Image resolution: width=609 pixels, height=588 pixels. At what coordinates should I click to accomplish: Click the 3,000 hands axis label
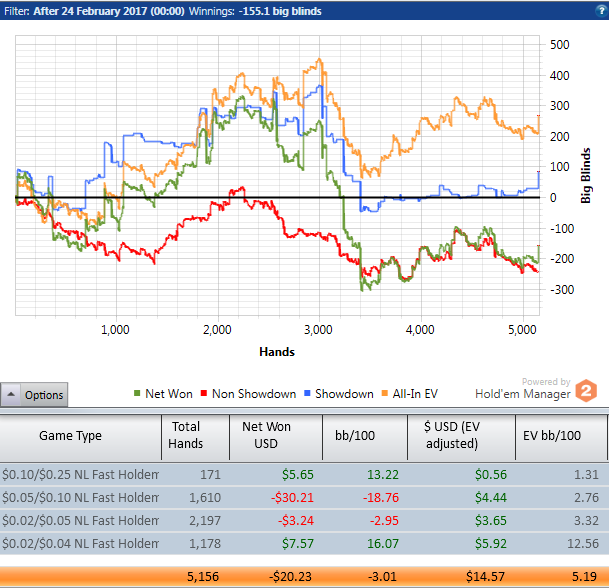pyautogui.click(x=318, y=330)
